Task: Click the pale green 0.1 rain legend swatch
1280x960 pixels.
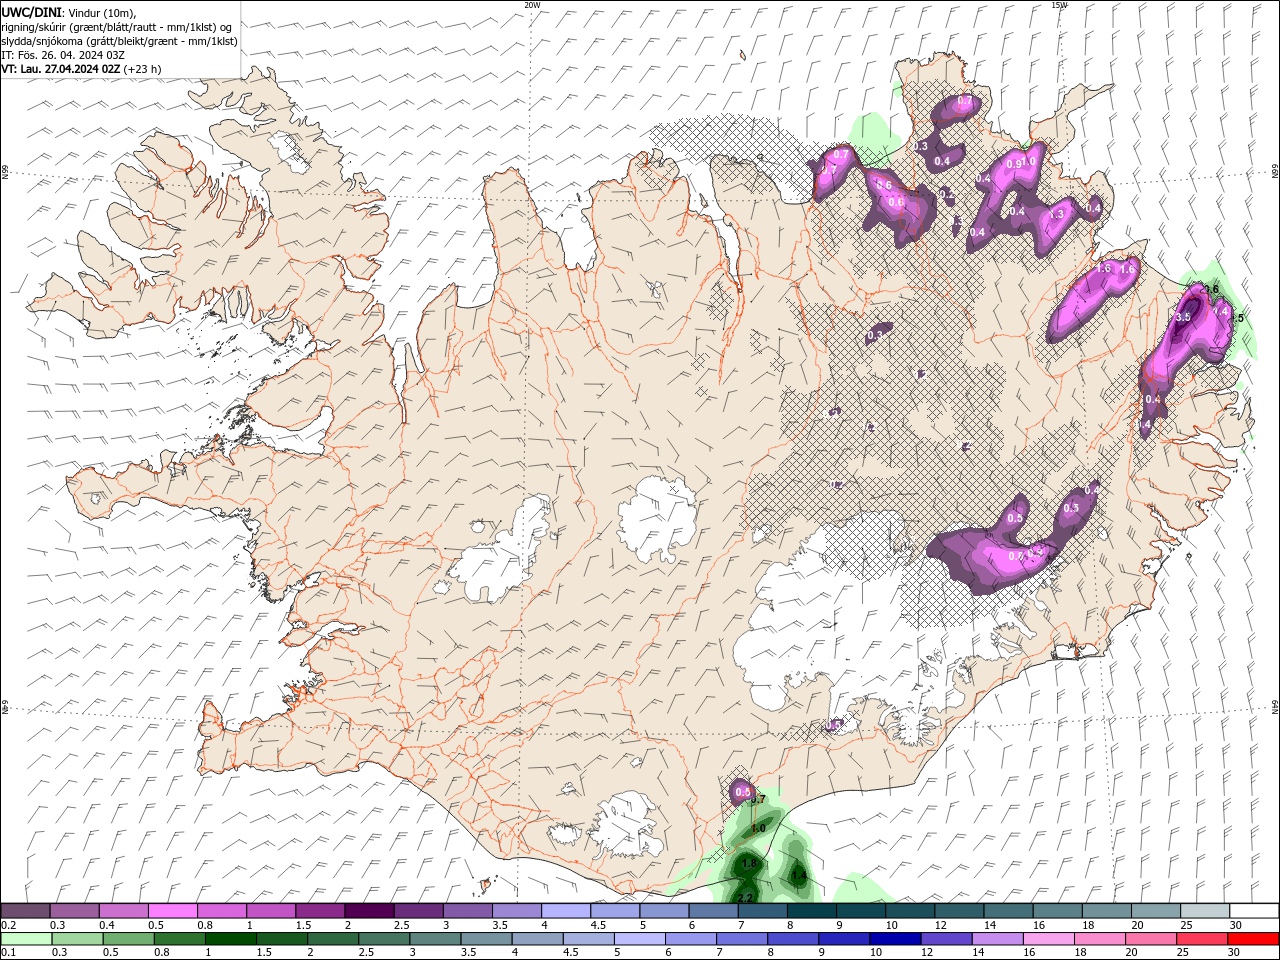Action: click(x=25, y=939)
